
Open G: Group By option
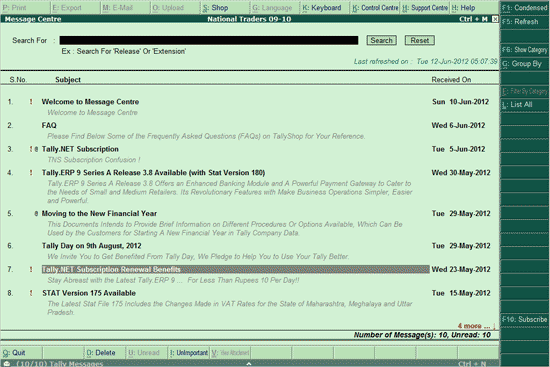[524, 64]
